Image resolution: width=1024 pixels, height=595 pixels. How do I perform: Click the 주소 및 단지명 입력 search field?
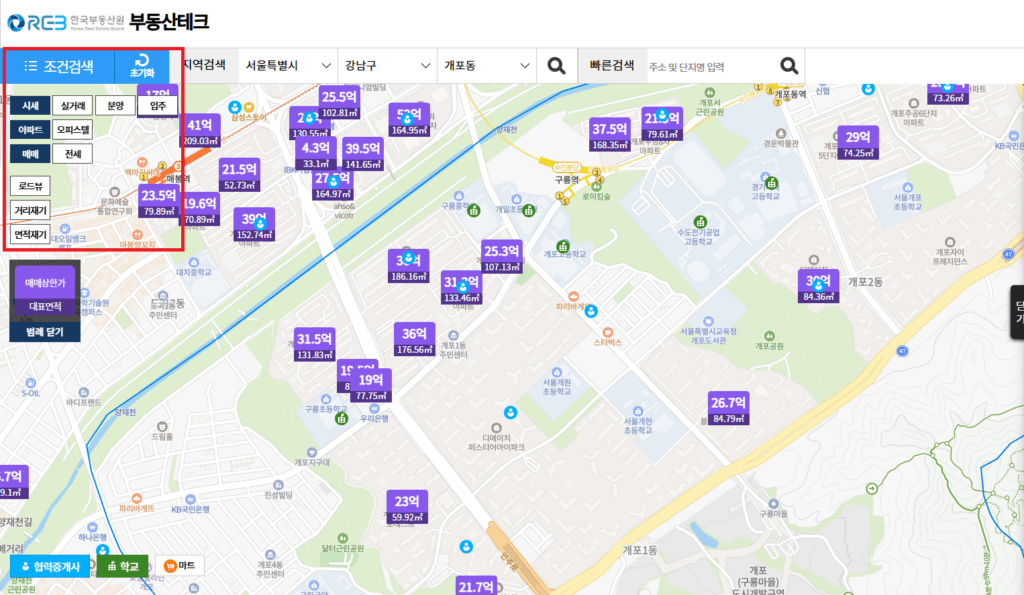[708, 66]
